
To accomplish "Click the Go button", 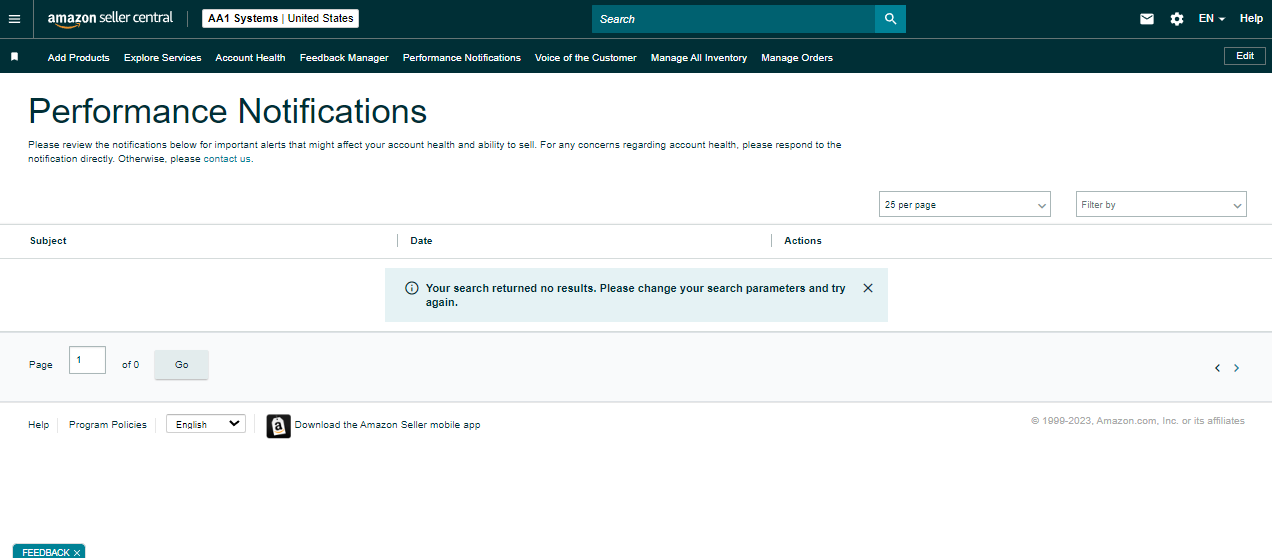I will [x=182, y=365].
